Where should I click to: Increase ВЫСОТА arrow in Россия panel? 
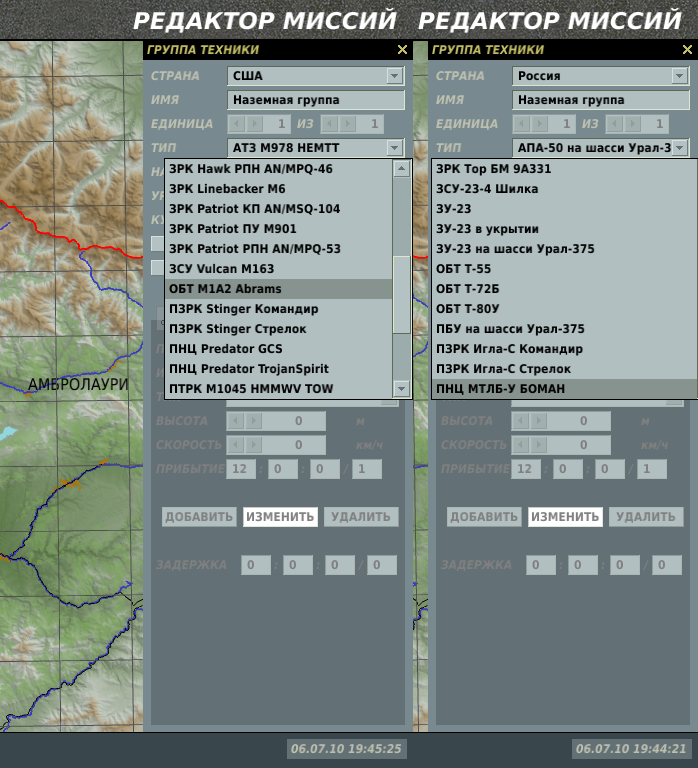click(x=538, y=421)
